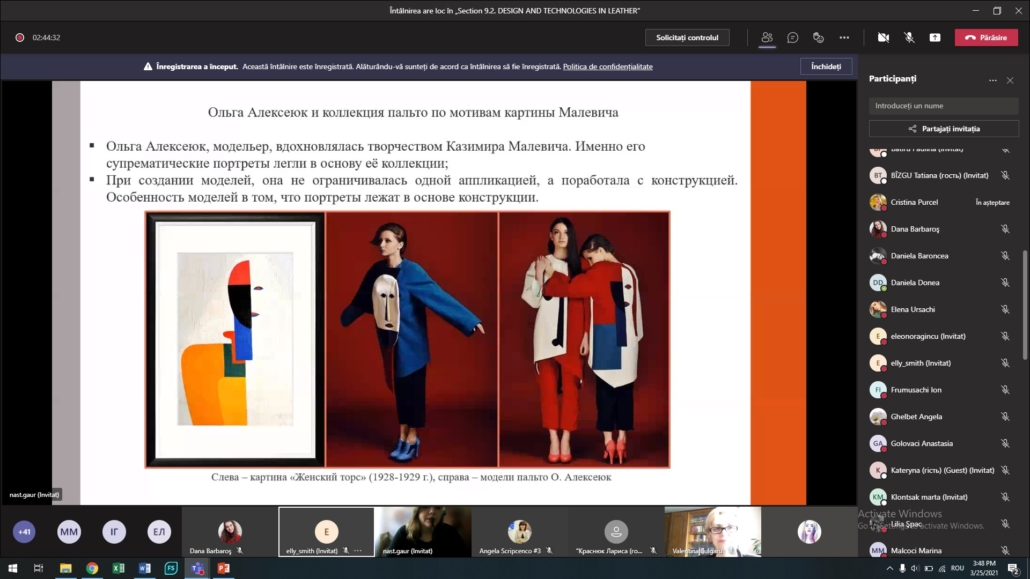Open Windows Start menu

12,568
